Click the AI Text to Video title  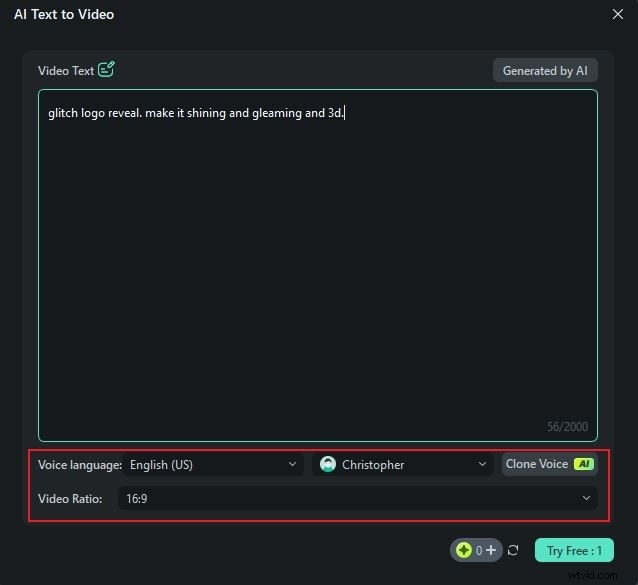click(64, 14)
